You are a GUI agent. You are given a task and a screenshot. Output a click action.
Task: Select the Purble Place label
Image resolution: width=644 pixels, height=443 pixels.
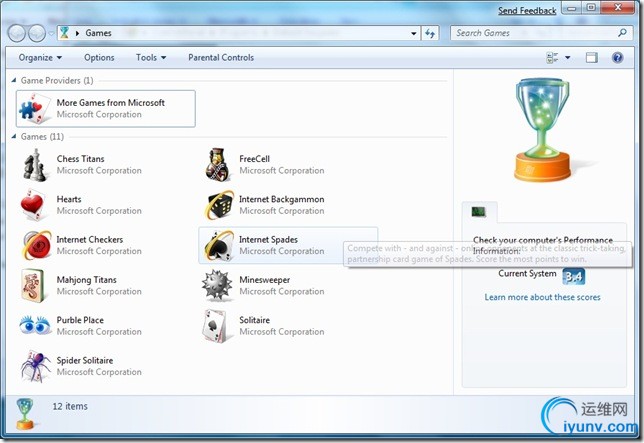click(x=80, y=320)
